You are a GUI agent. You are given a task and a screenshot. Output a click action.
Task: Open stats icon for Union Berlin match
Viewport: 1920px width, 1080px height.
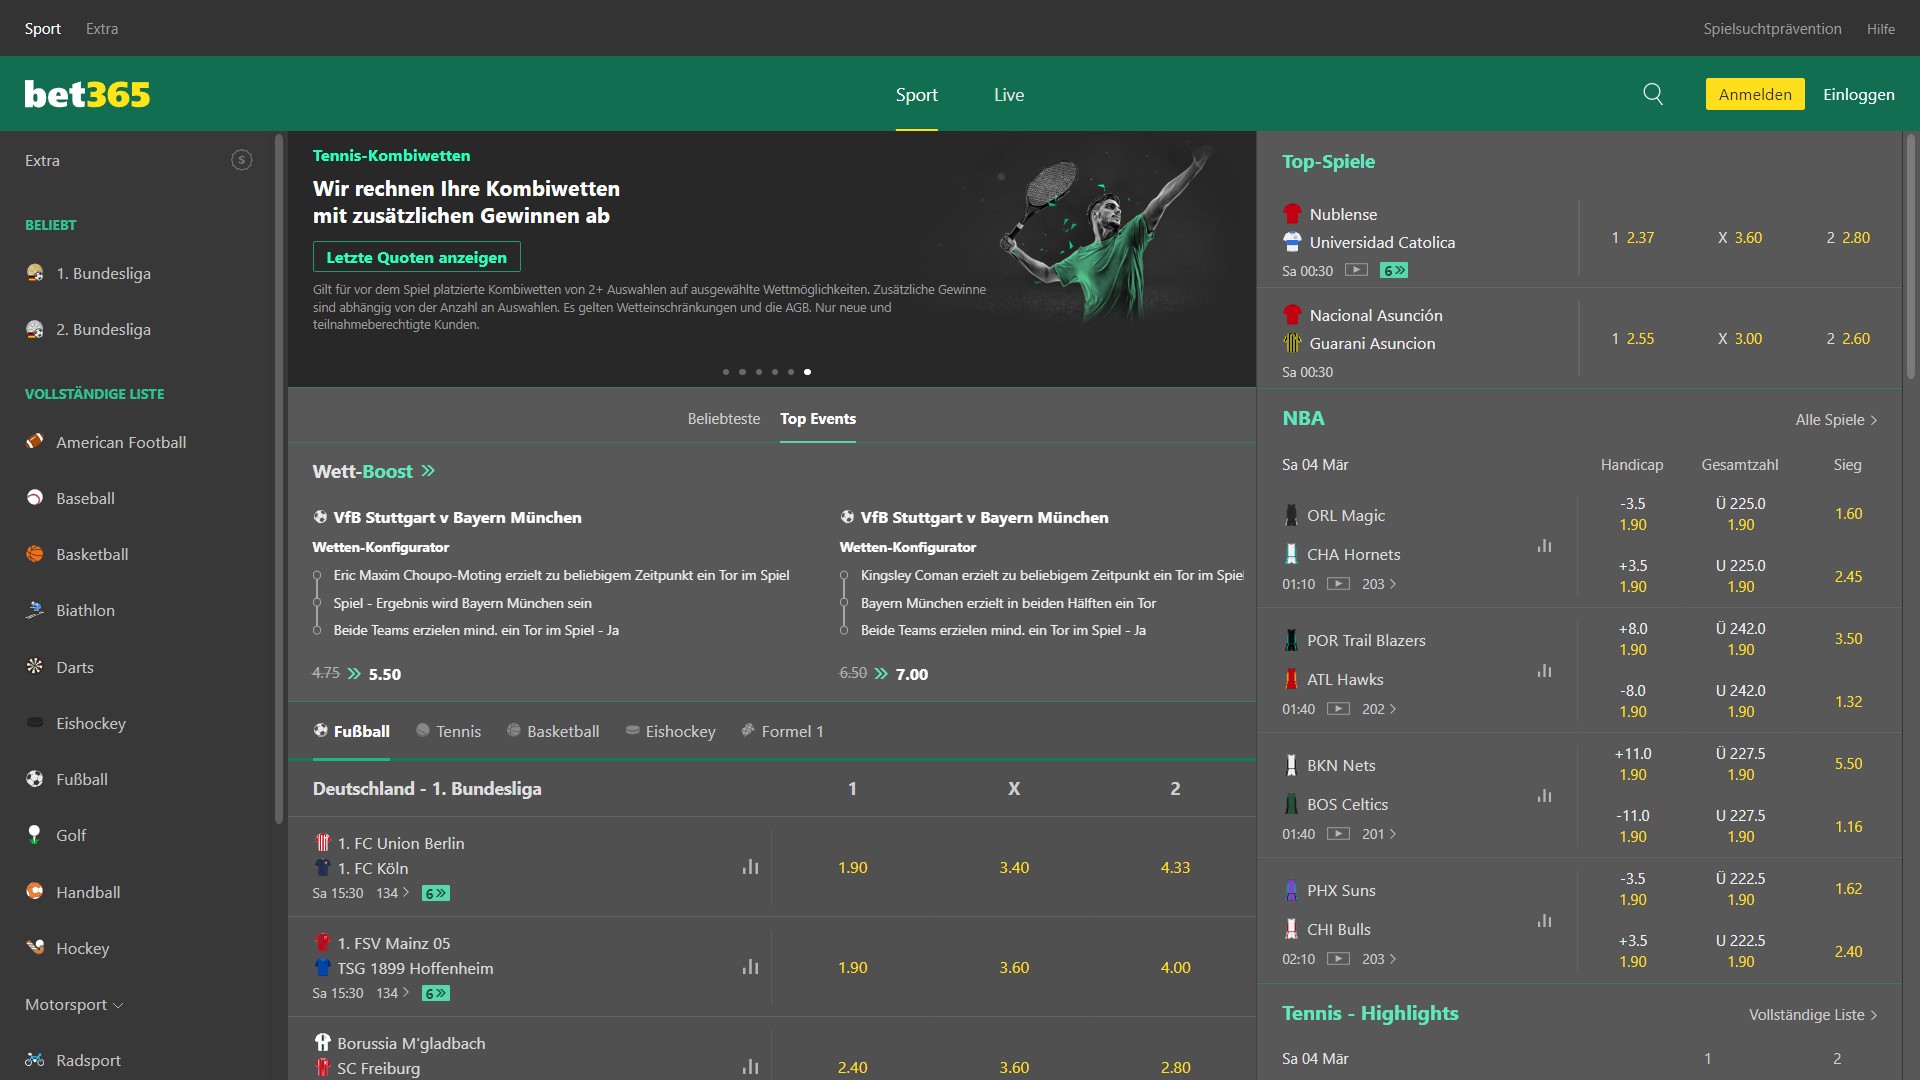click(x=750, y=867)
